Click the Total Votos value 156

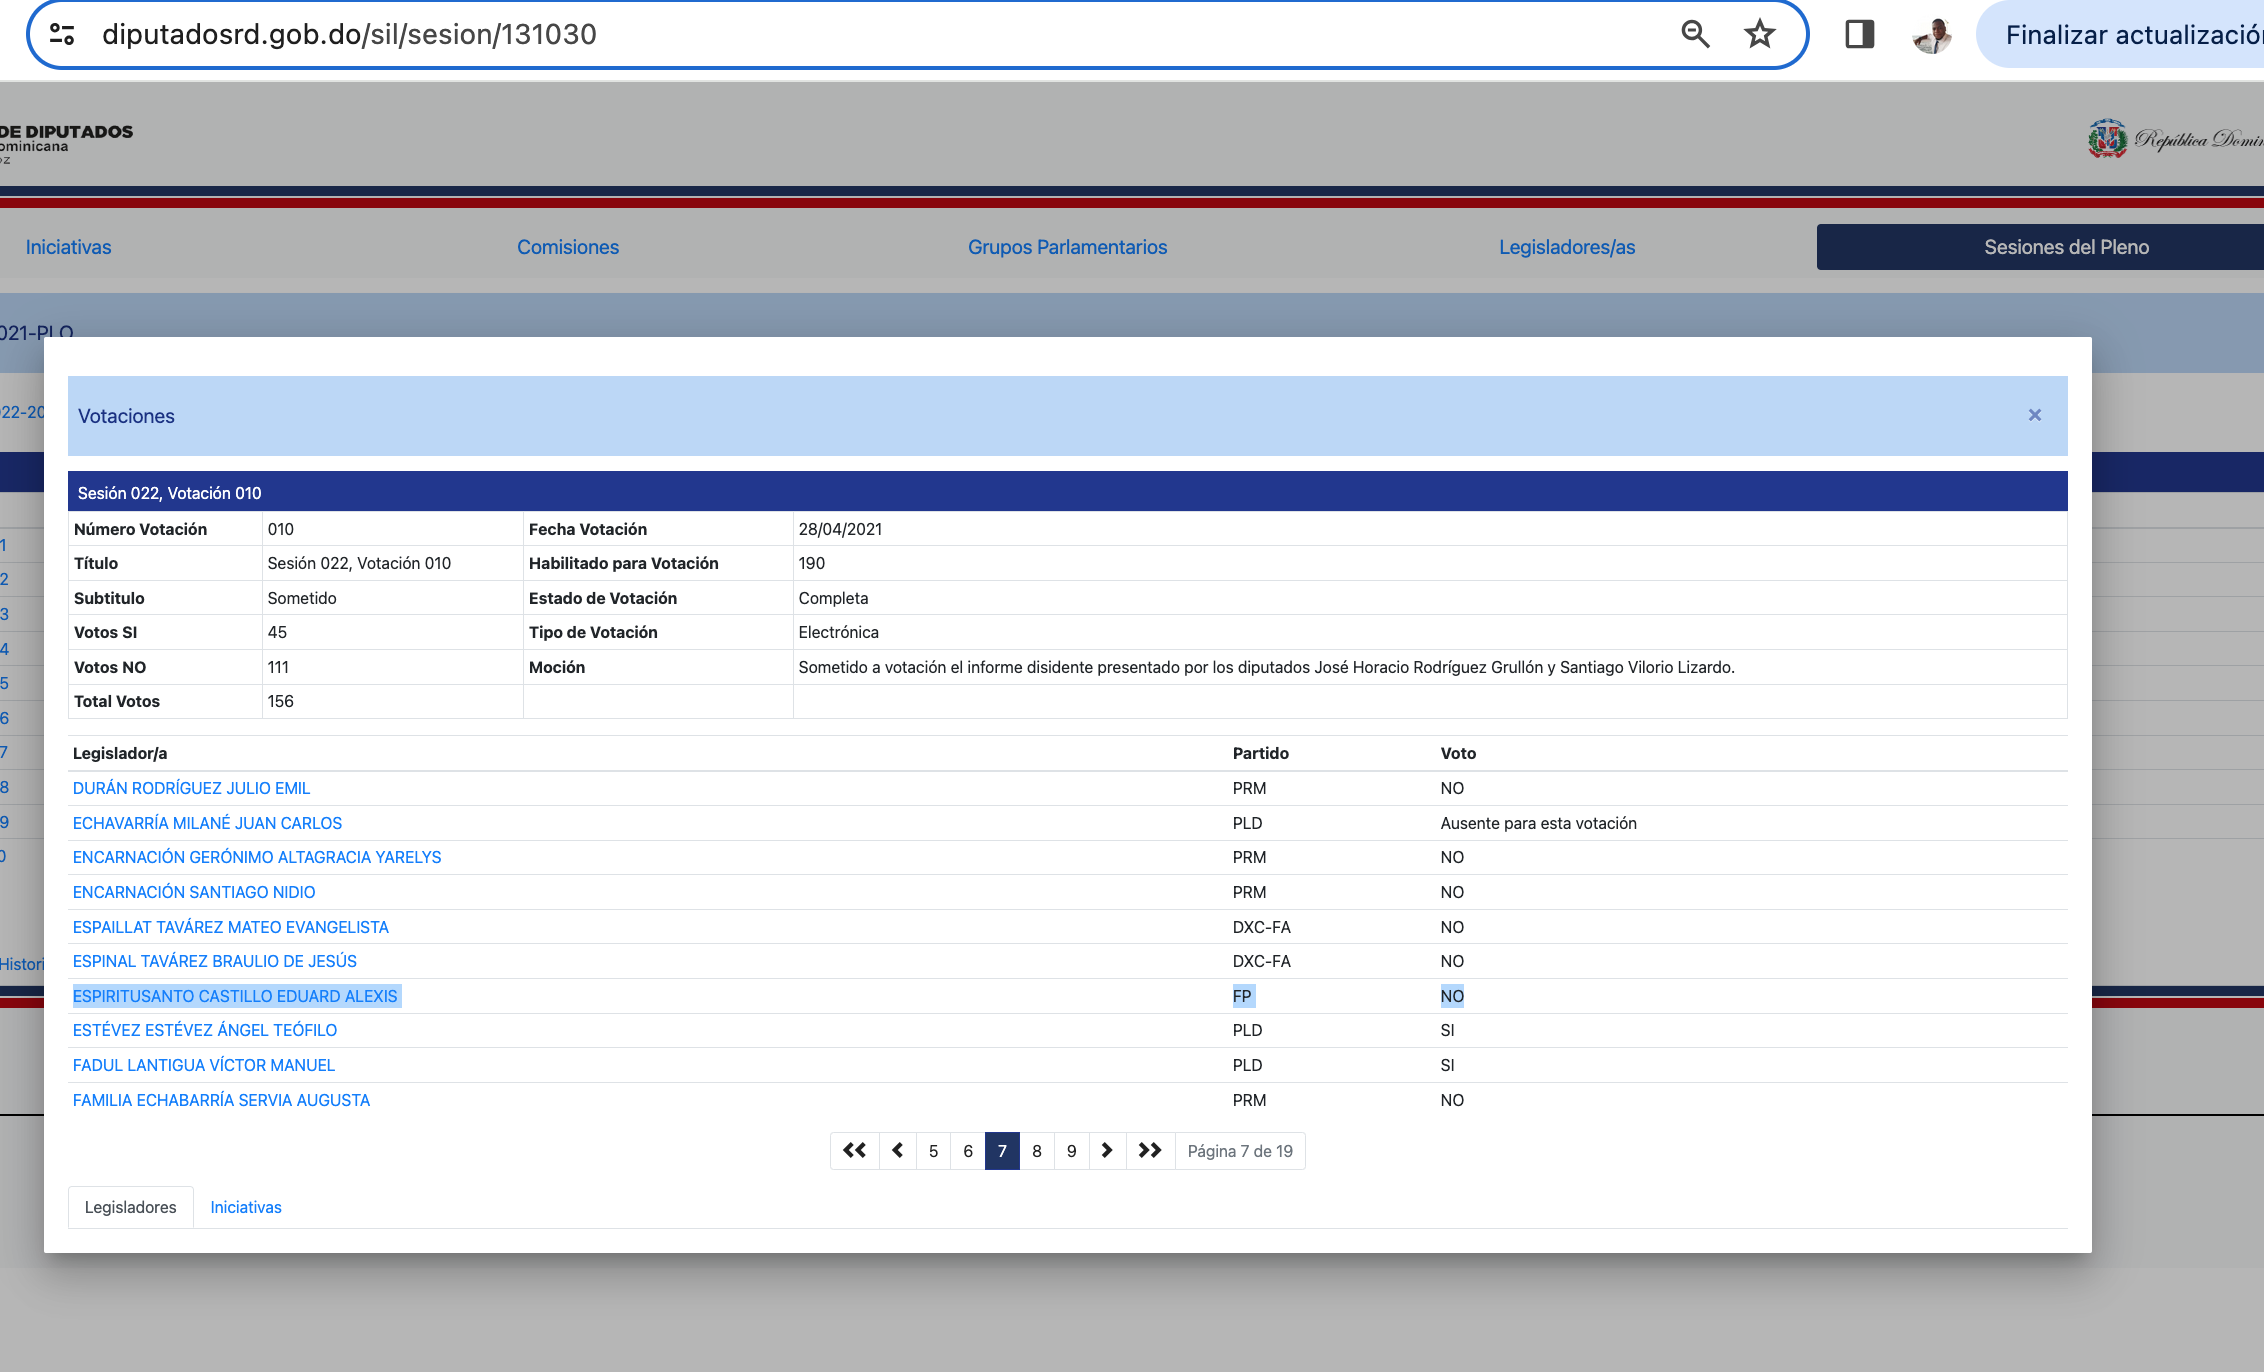(280, 701)
